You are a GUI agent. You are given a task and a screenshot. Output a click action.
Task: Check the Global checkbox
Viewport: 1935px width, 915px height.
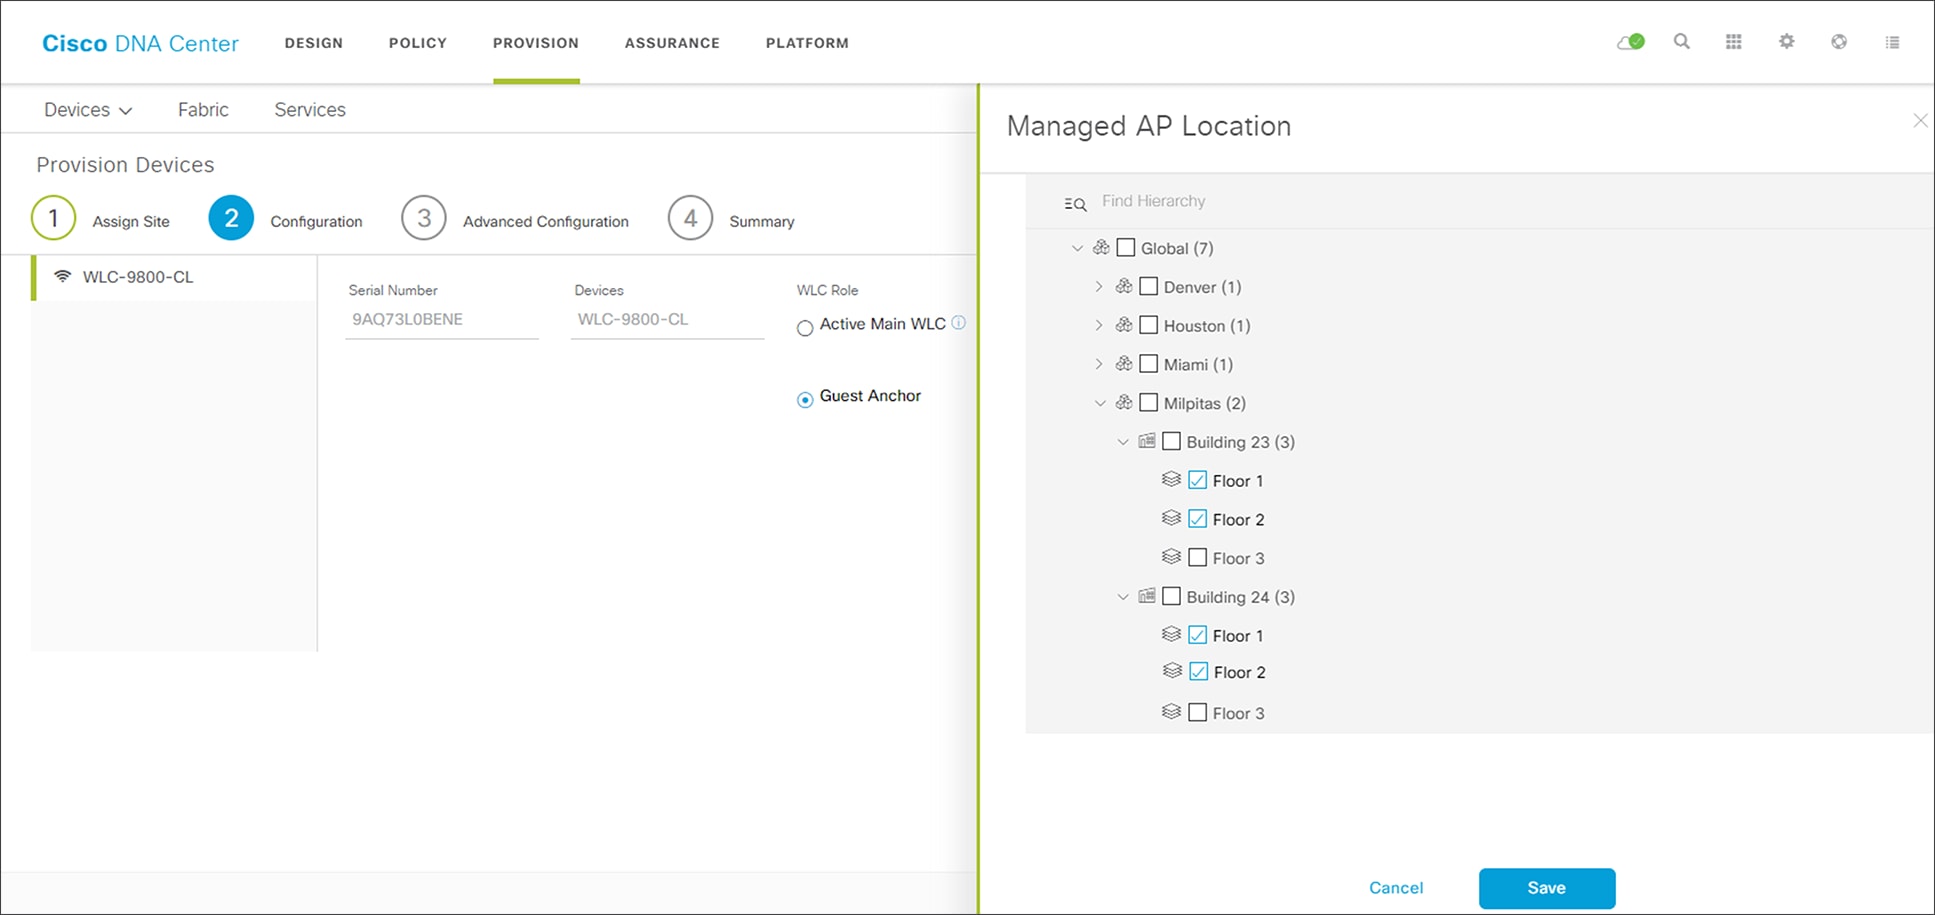point(1125,247)
